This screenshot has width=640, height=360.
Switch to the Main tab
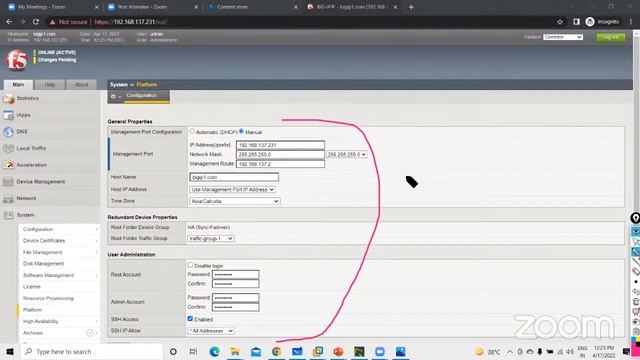18,84
